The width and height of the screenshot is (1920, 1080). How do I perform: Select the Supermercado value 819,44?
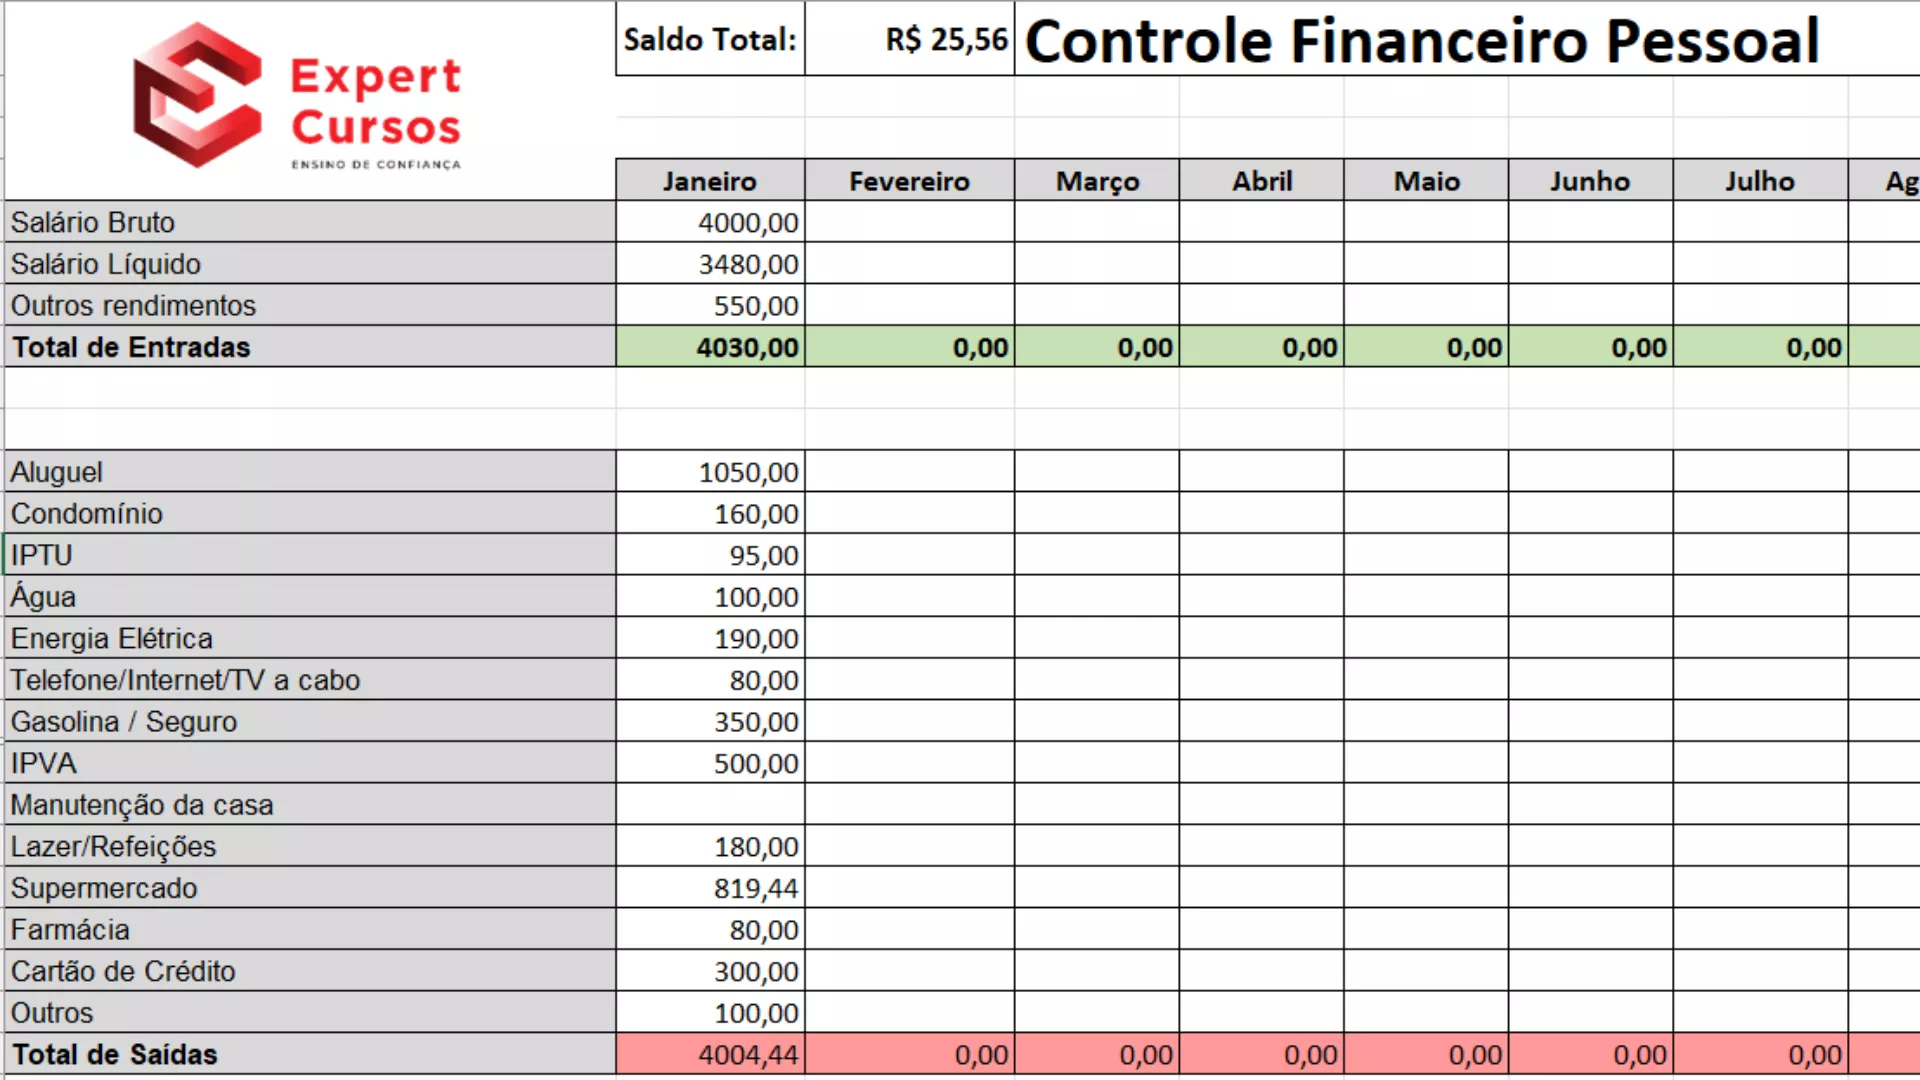point(710,888)
